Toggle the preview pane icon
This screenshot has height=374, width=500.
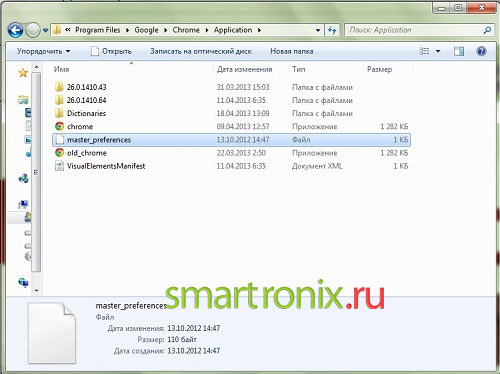pos(459,51)
